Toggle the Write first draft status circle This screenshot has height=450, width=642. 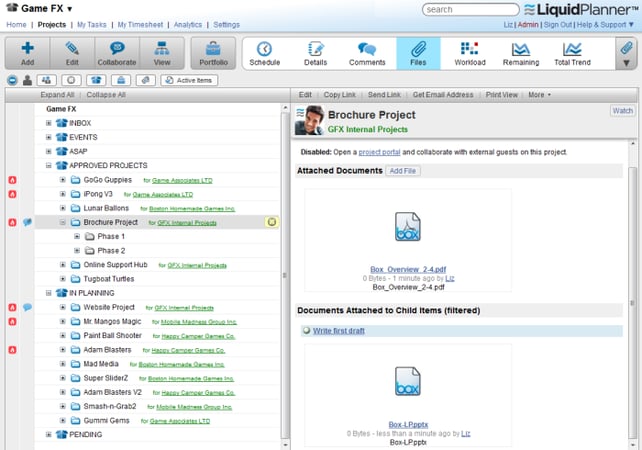coord(306,330)
